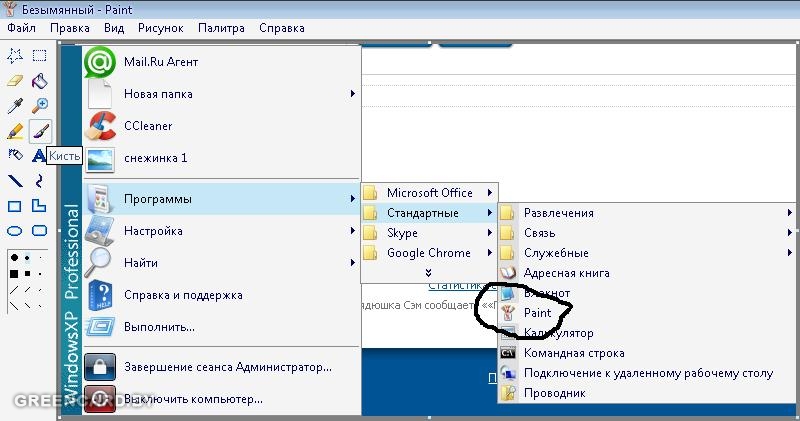Viewport: 800px width, 421px height.
Task: Click Завершение сеанса Администратор... text
Action: 228,367
